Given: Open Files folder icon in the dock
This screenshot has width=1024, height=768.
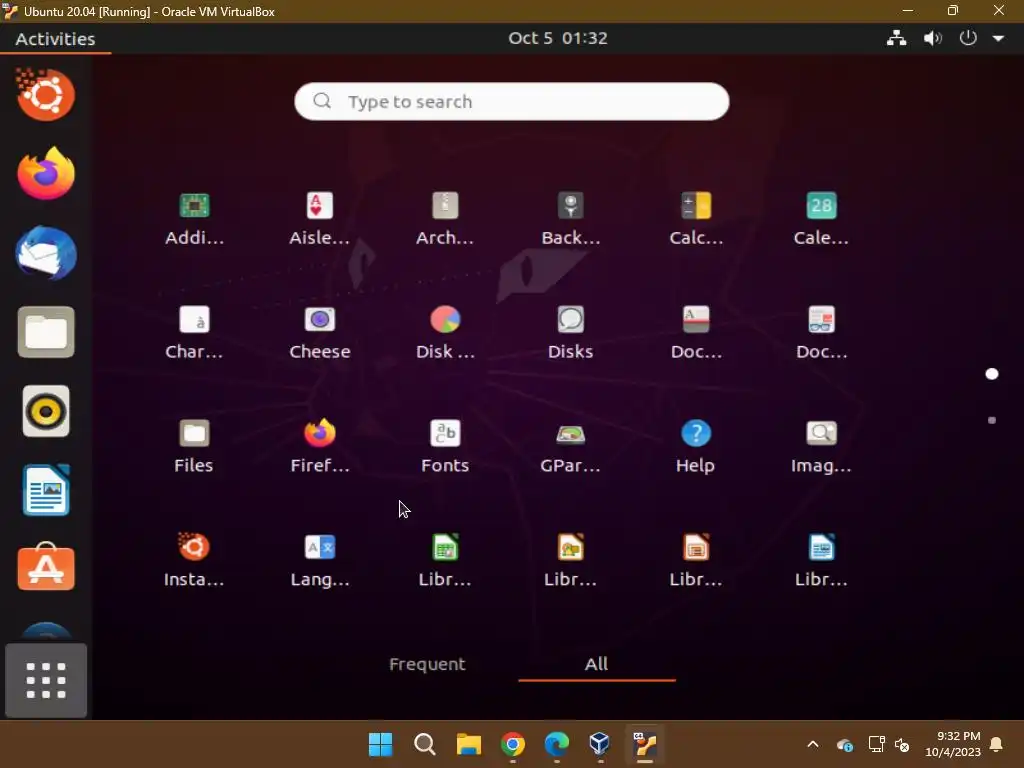Looking at the screenshot, I should (x=46, y=332).
